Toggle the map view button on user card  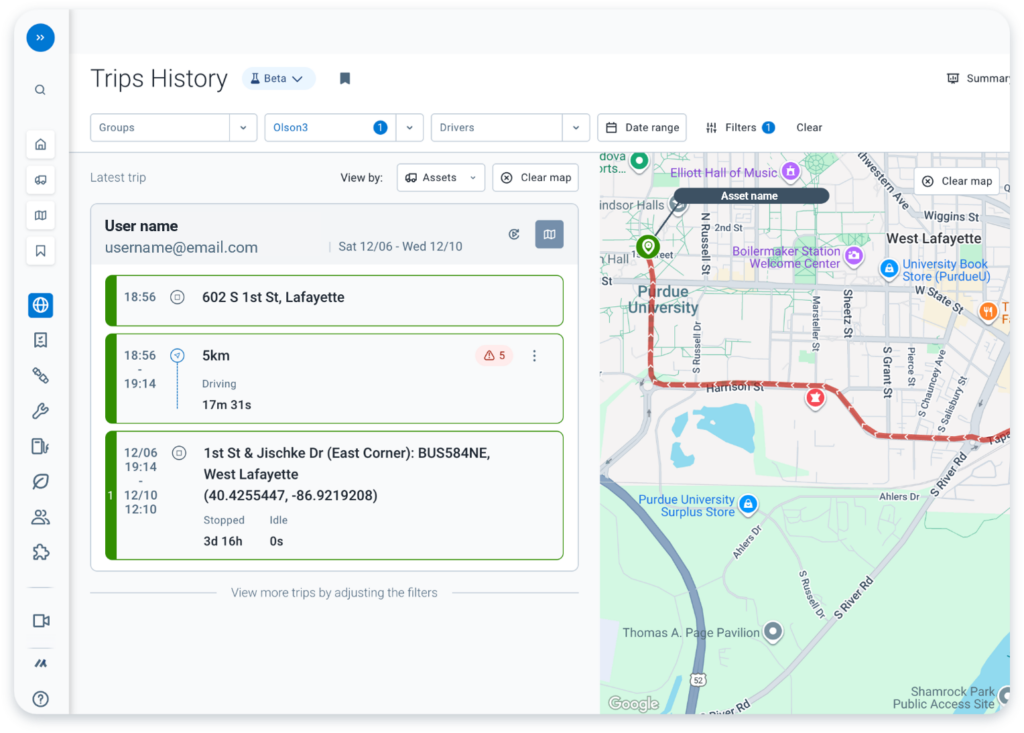tap(549, 234)
